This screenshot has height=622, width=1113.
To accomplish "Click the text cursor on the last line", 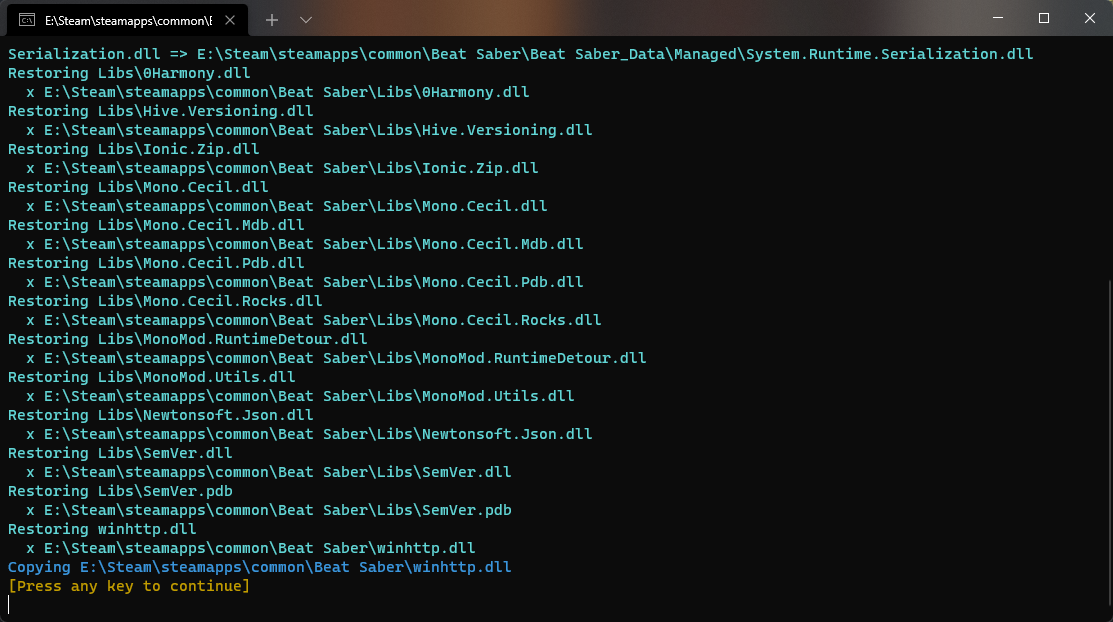I will coord(9,605).
